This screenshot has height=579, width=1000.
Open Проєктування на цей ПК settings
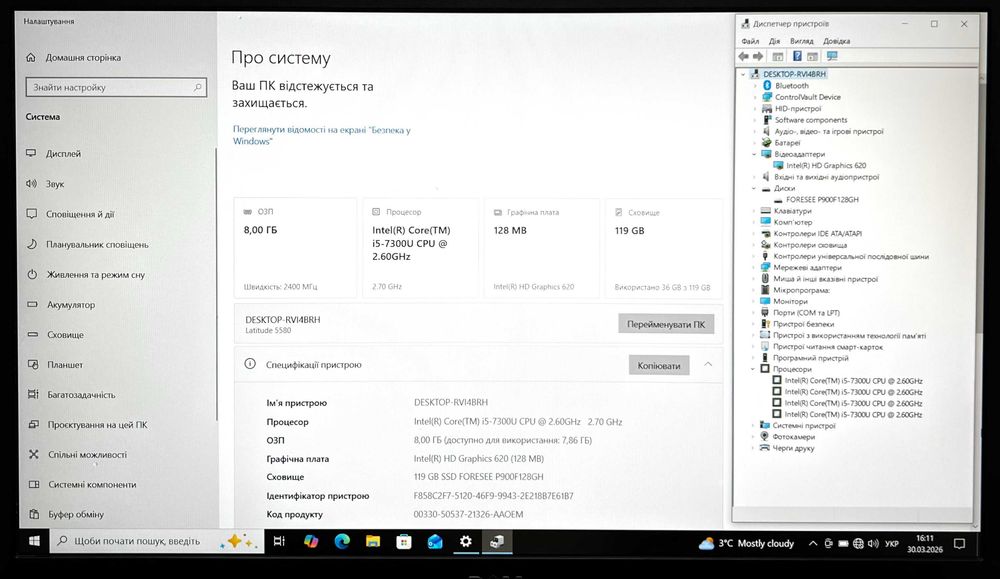tap(97, 425)
